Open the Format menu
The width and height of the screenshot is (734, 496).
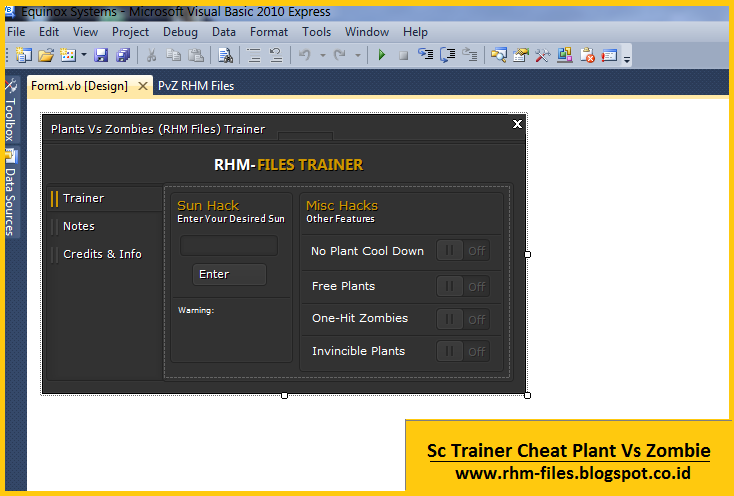(269, 32)
